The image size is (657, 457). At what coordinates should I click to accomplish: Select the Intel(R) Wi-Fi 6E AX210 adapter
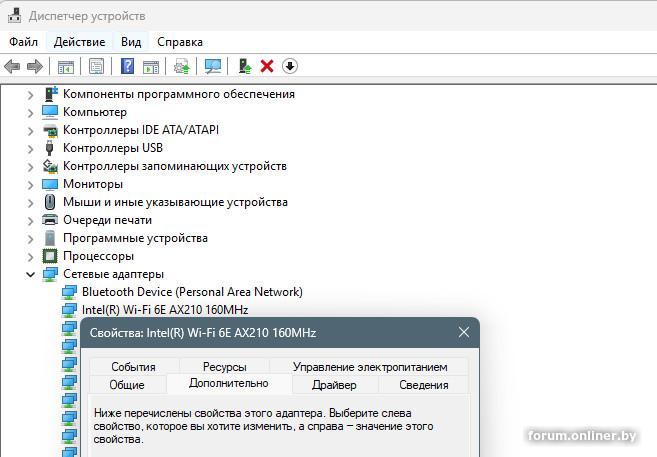point(165,310)
